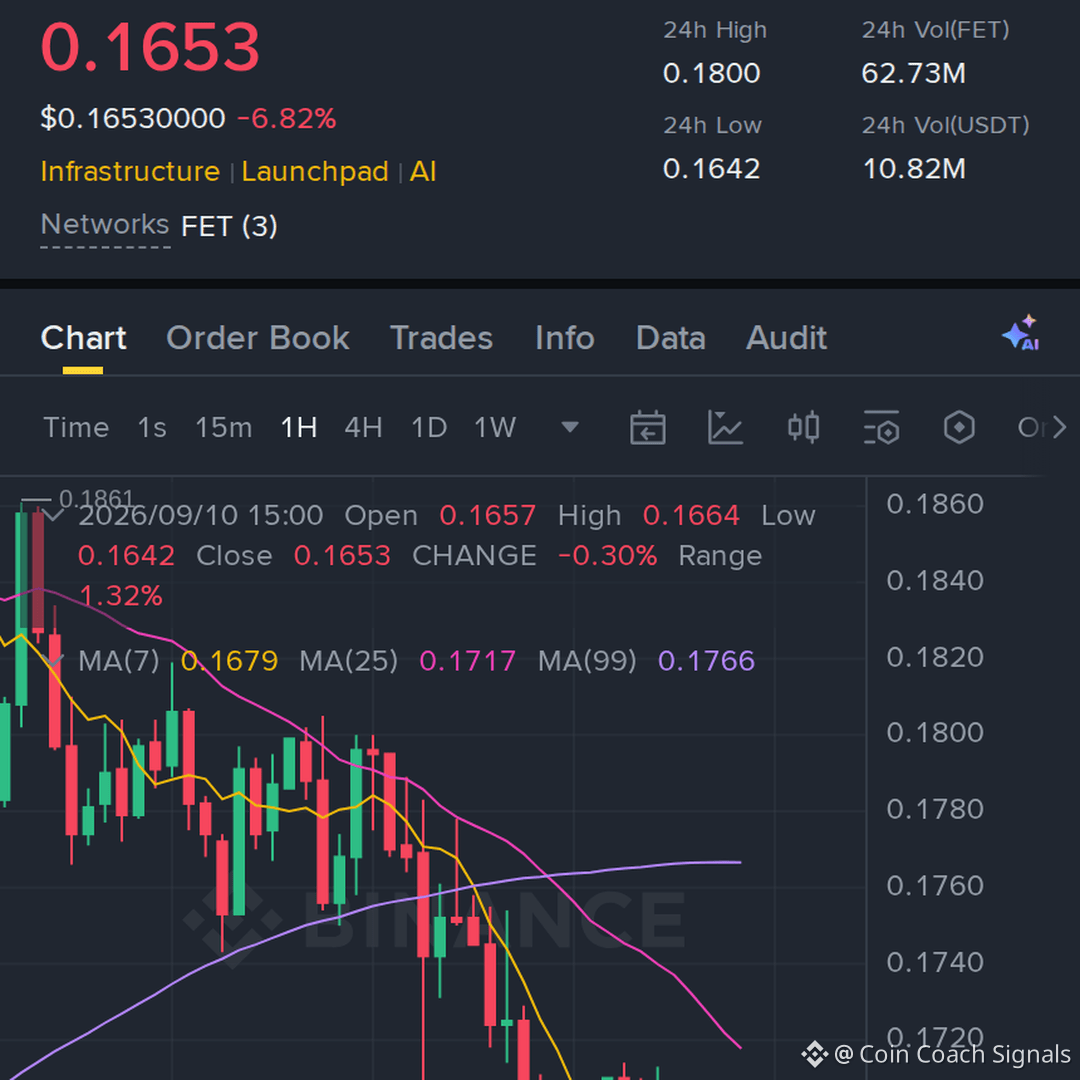Switch to the Order Book tab
Viewport: 1080px width, 1080px height.
click(258, 338)
